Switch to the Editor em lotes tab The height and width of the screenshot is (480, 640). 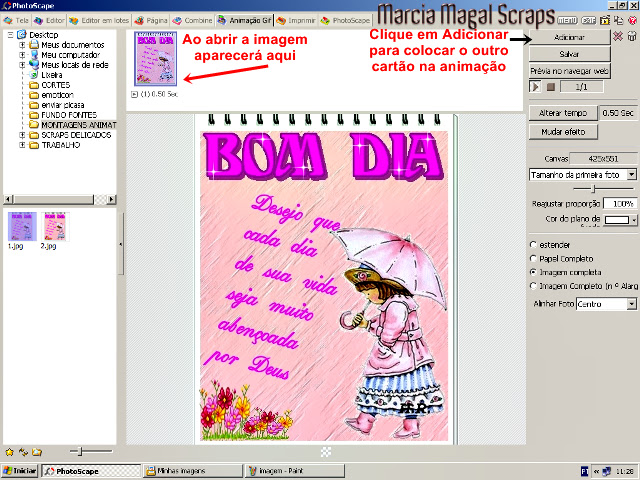click(x=99, y=20)
